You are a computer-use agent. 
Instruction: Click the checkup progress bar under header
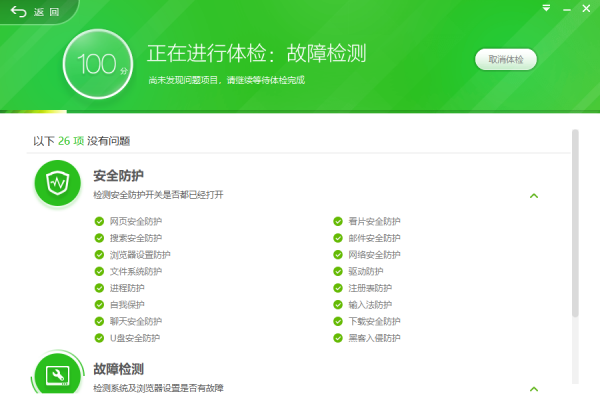coord(300,111)
